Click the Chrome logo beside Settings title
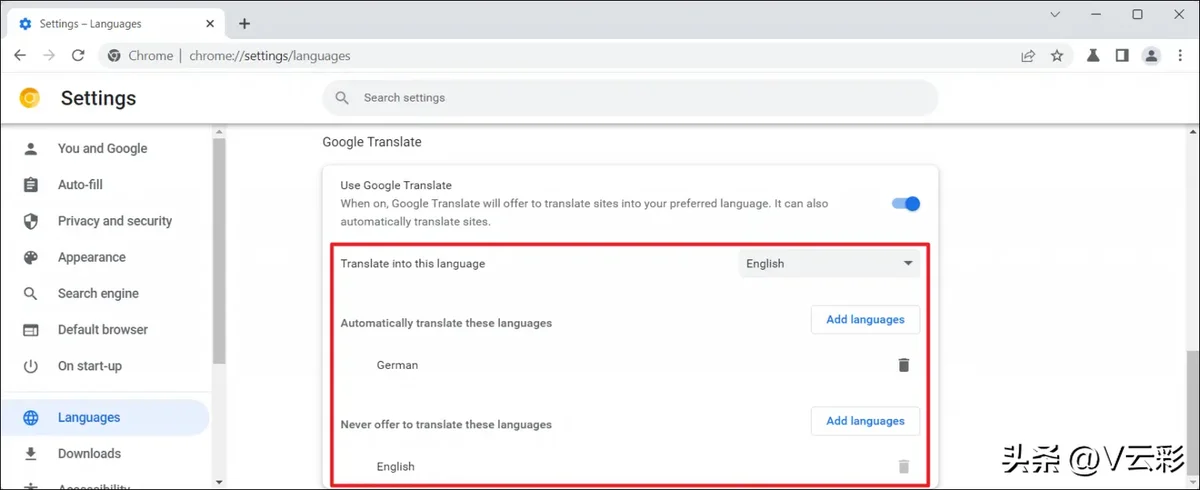Viewport: 1200px width, 490px height. coord(30,98)
